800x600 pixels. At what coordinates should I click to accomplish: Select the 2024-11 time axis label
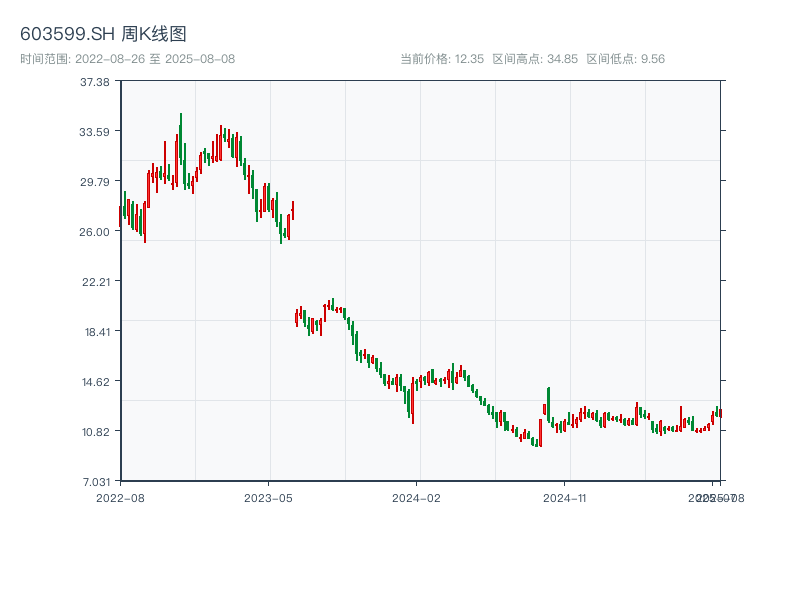tap(566, 497)
